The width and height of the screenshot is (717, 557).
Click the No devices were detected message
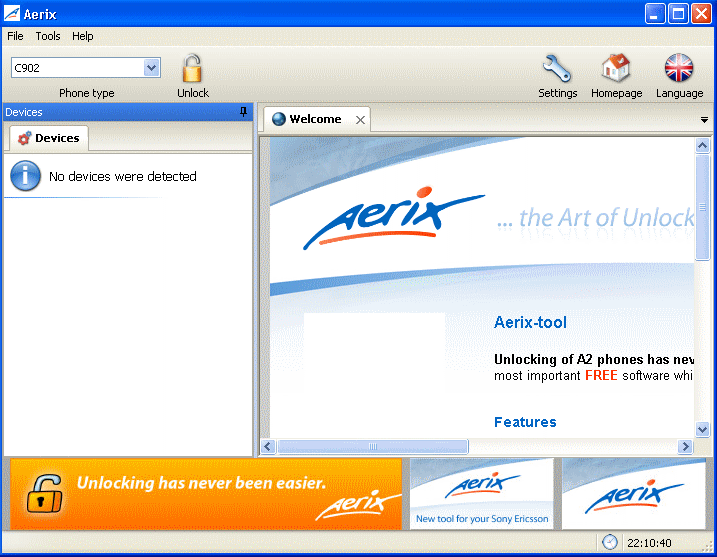(x=123, y=177)
